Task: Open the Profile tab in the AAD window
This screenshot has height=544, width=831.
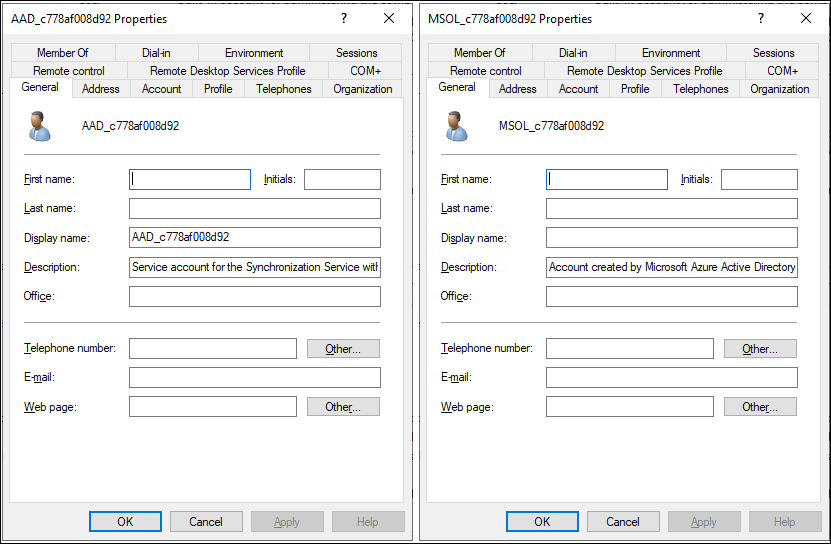Action: 218,89
